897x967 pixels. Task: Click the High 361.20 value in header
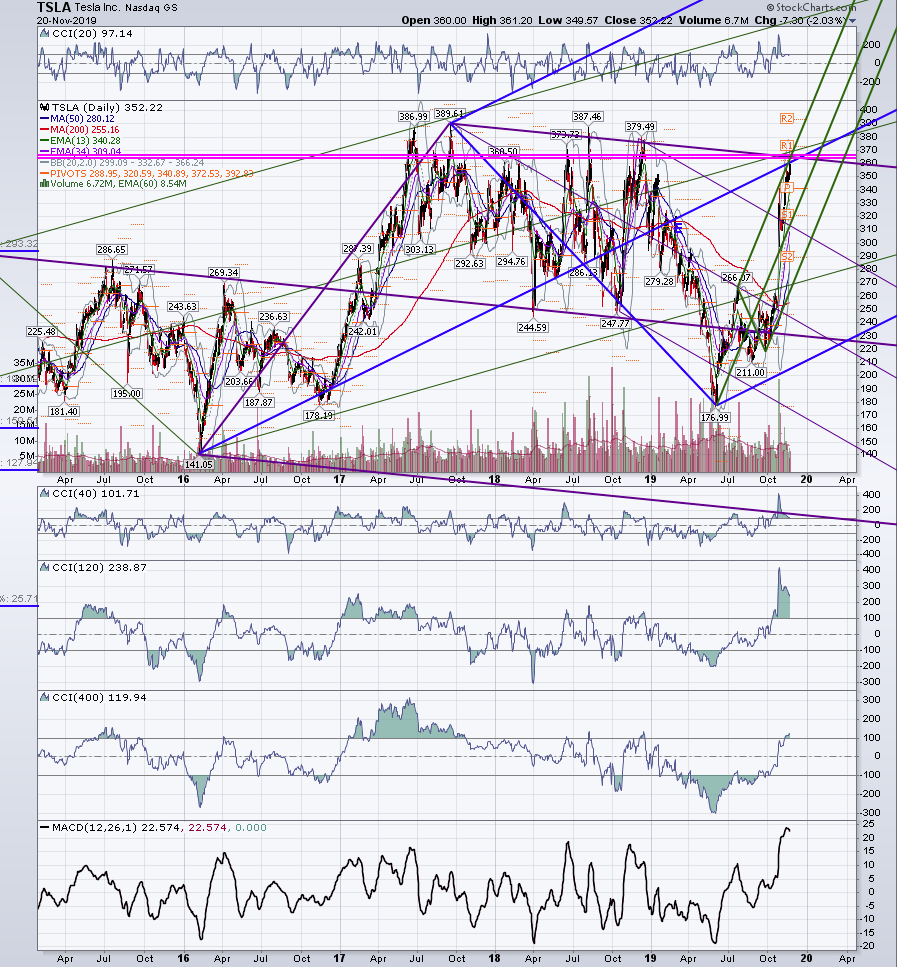(502, 20)
